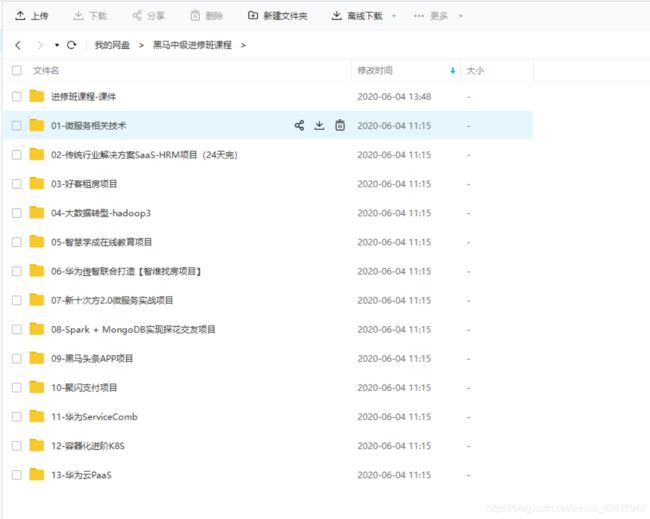Share the 01-微服务相关技术 folder via row icon
This screenshot has height=519, width=650.
point(299,125)
